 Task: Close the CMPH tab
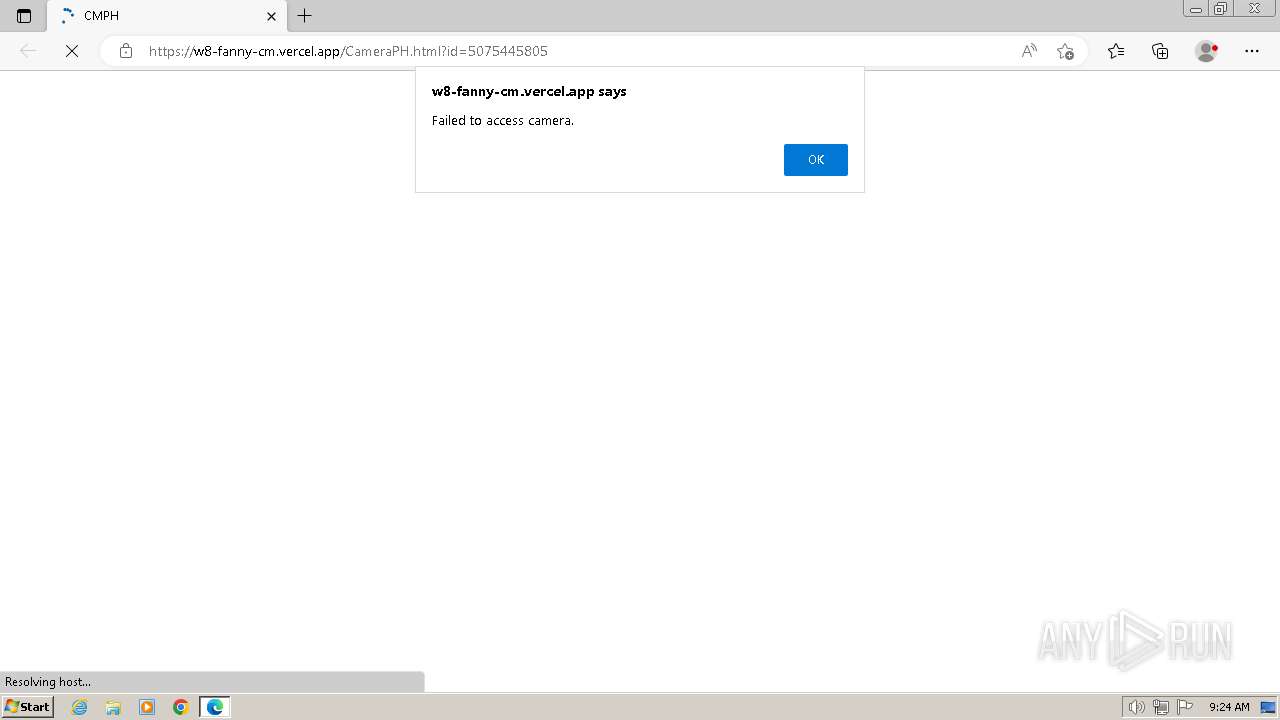[271, 16]
